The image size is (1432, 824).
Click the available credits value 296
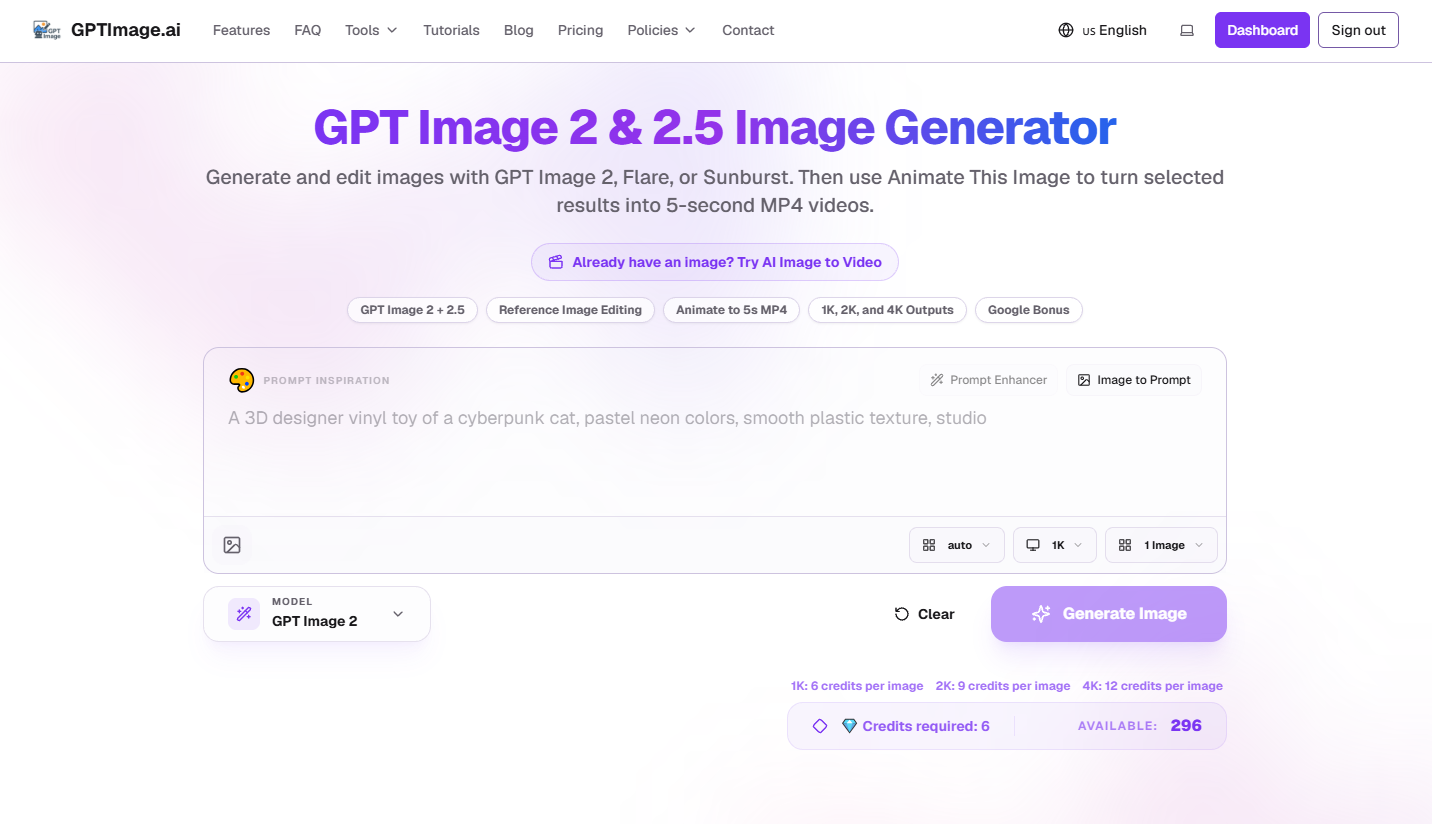[x=1186, y=726]
